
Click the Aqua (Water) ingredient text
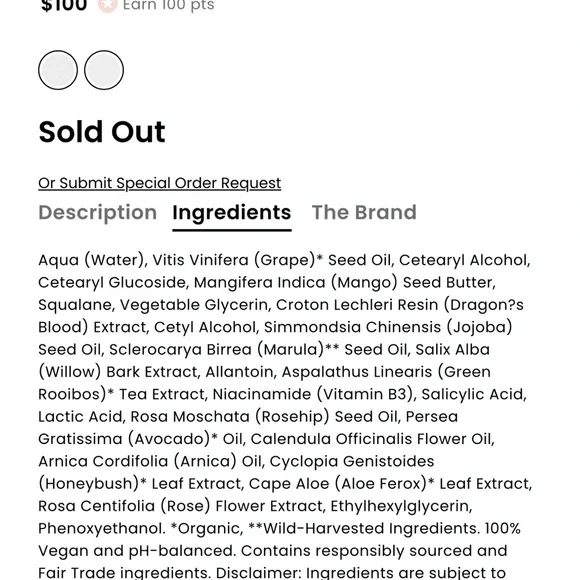[x=92, y=260]
